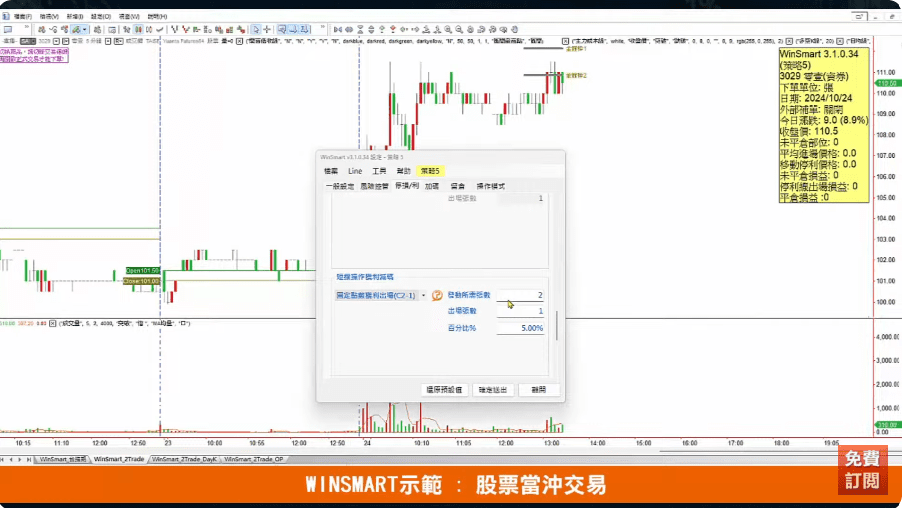The image size is (902, 508).
Task: Click the highlighted 策略5 menu item
Action: pyautogui.click(x=430, y=171)
